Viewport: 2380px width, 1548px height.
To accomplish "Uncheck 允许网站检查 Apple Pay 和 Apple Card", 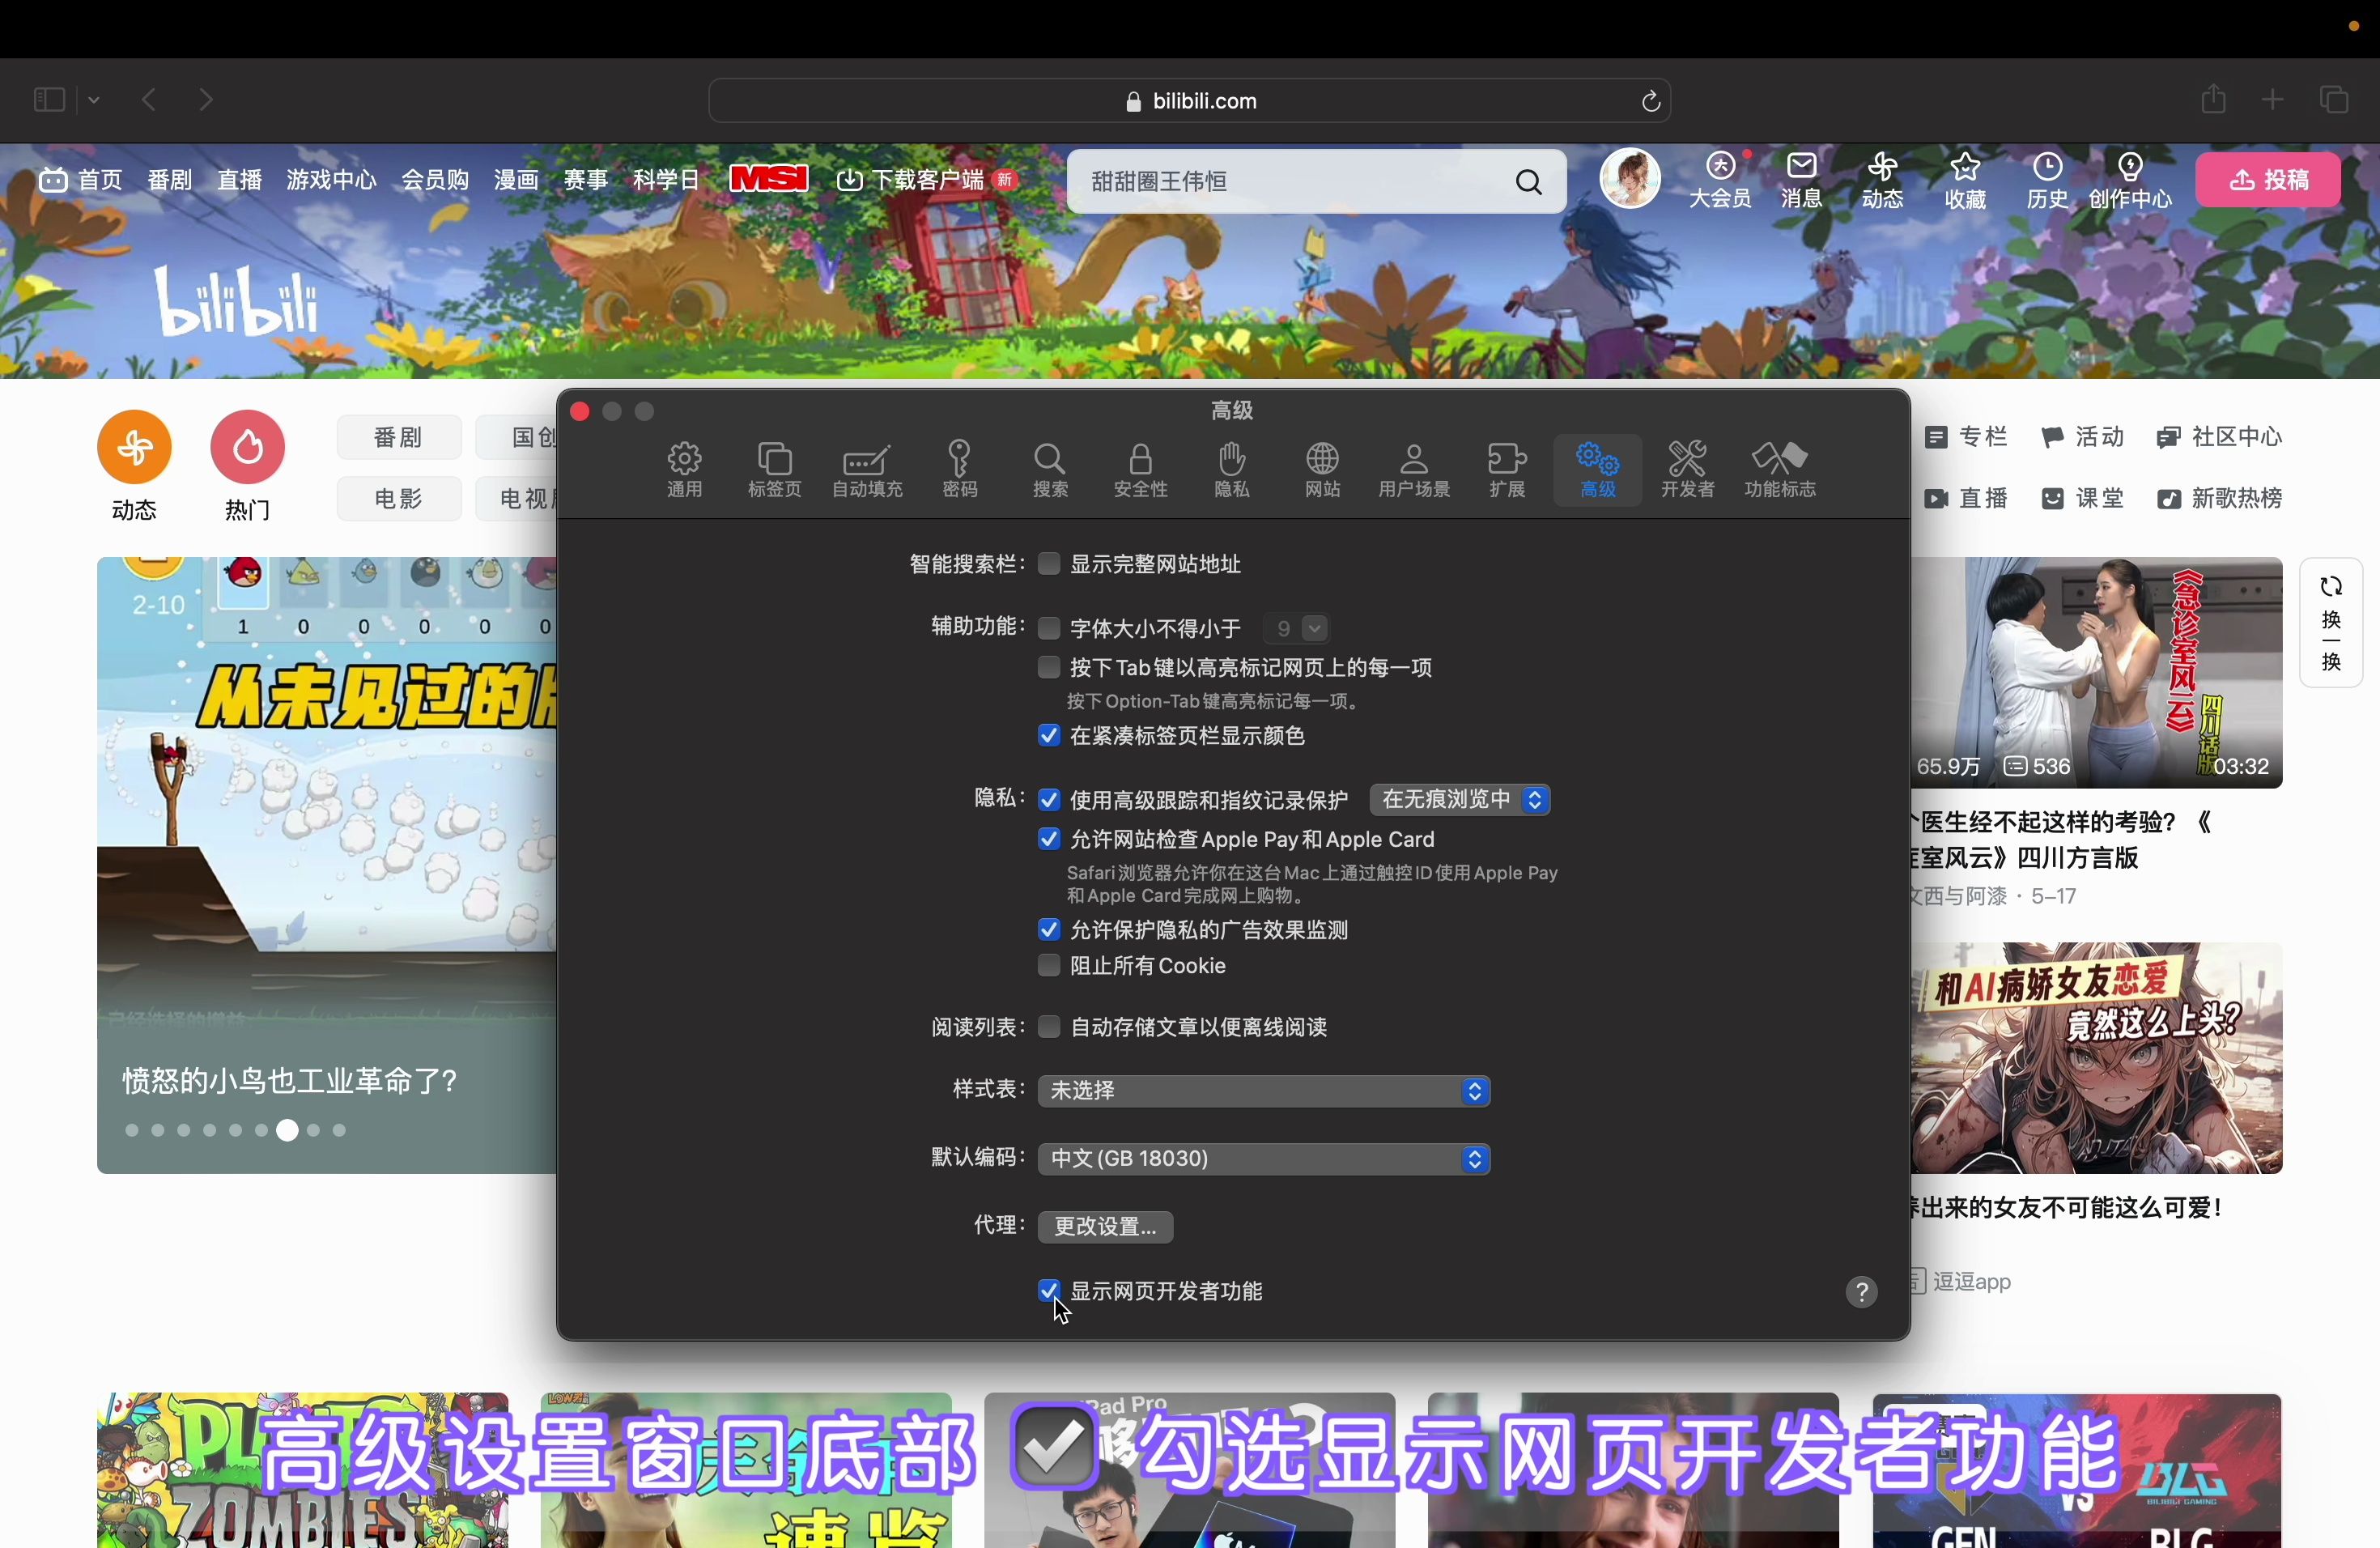I will tap(1049, 839).
